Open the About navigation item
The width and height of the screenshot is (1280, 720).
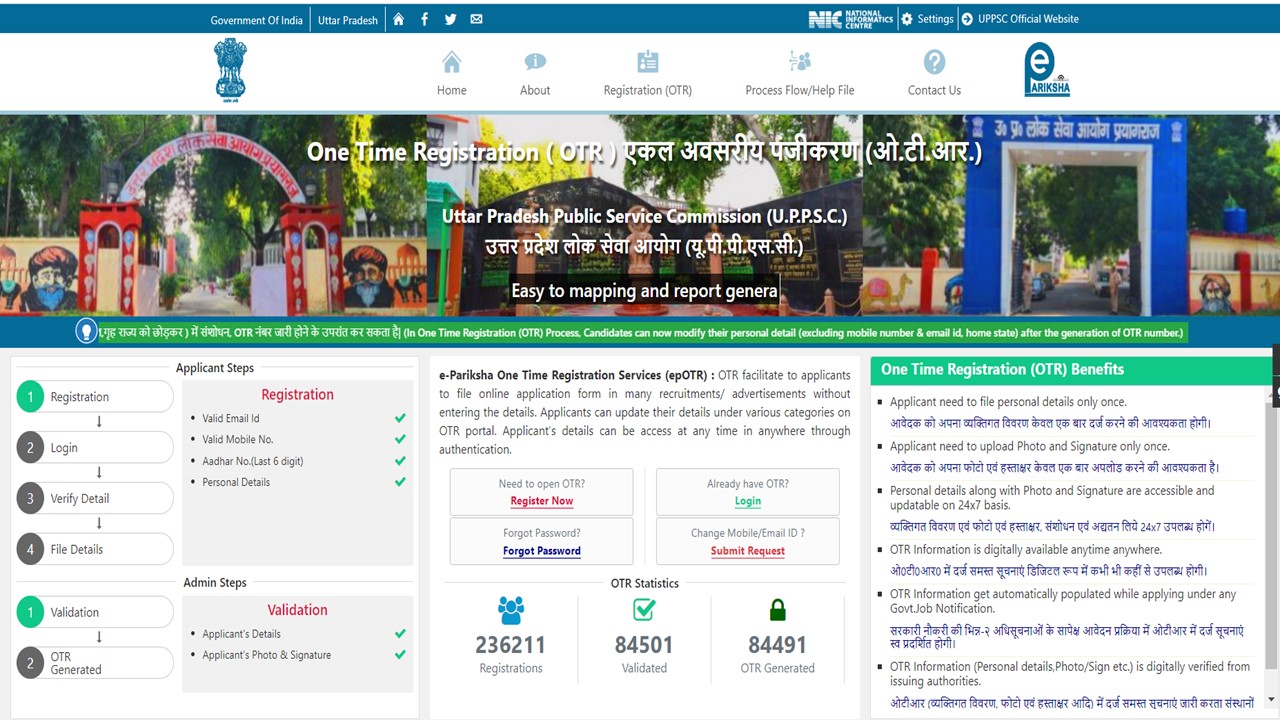535,75
